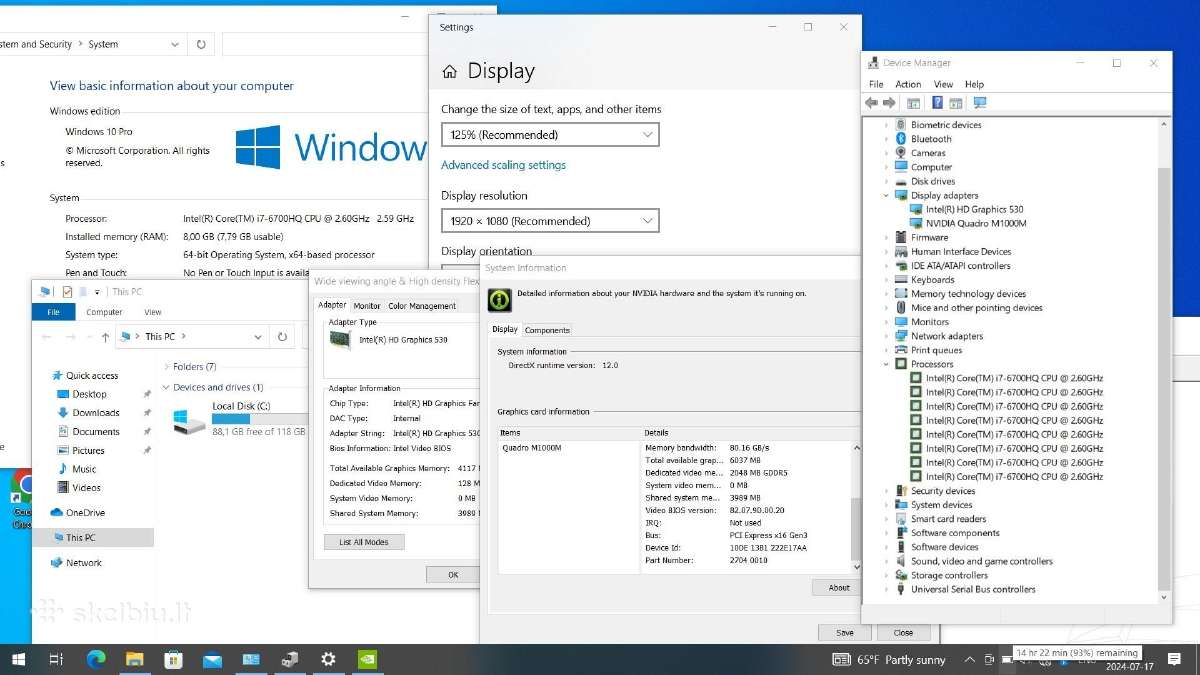The image size is (1200, 675).
Task: Open the 125% (Recommended) scaling dropdown
Action: click(550, 134)
